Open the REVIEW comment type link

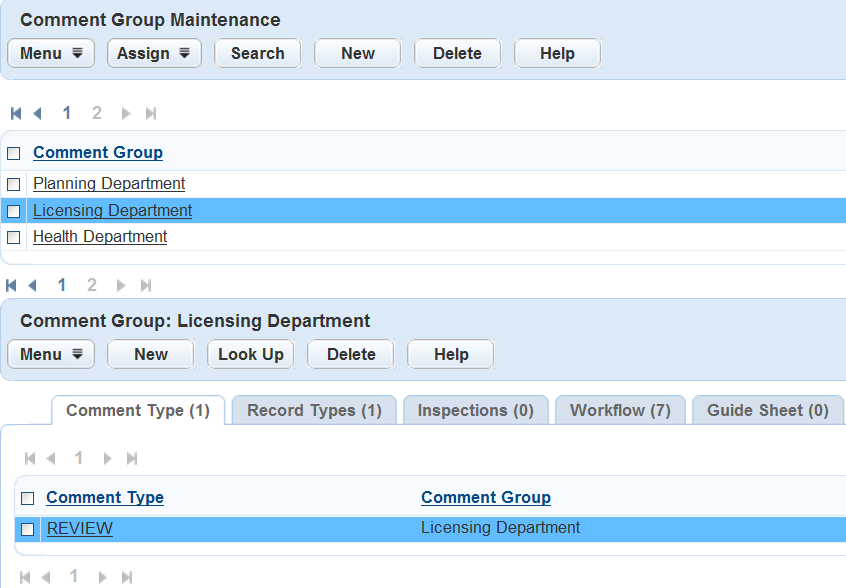[80, 528]
